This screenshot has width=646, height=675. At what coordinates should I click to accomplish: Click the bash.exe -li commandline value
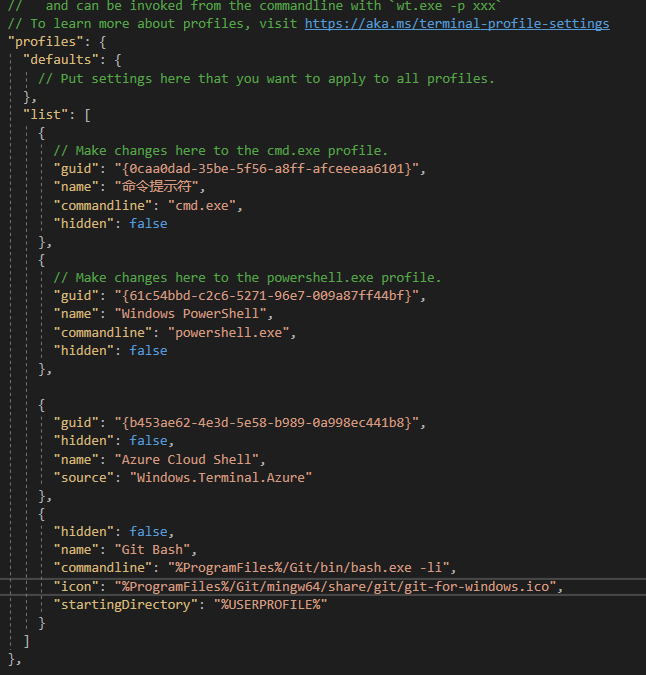click(x=309, y=567)
